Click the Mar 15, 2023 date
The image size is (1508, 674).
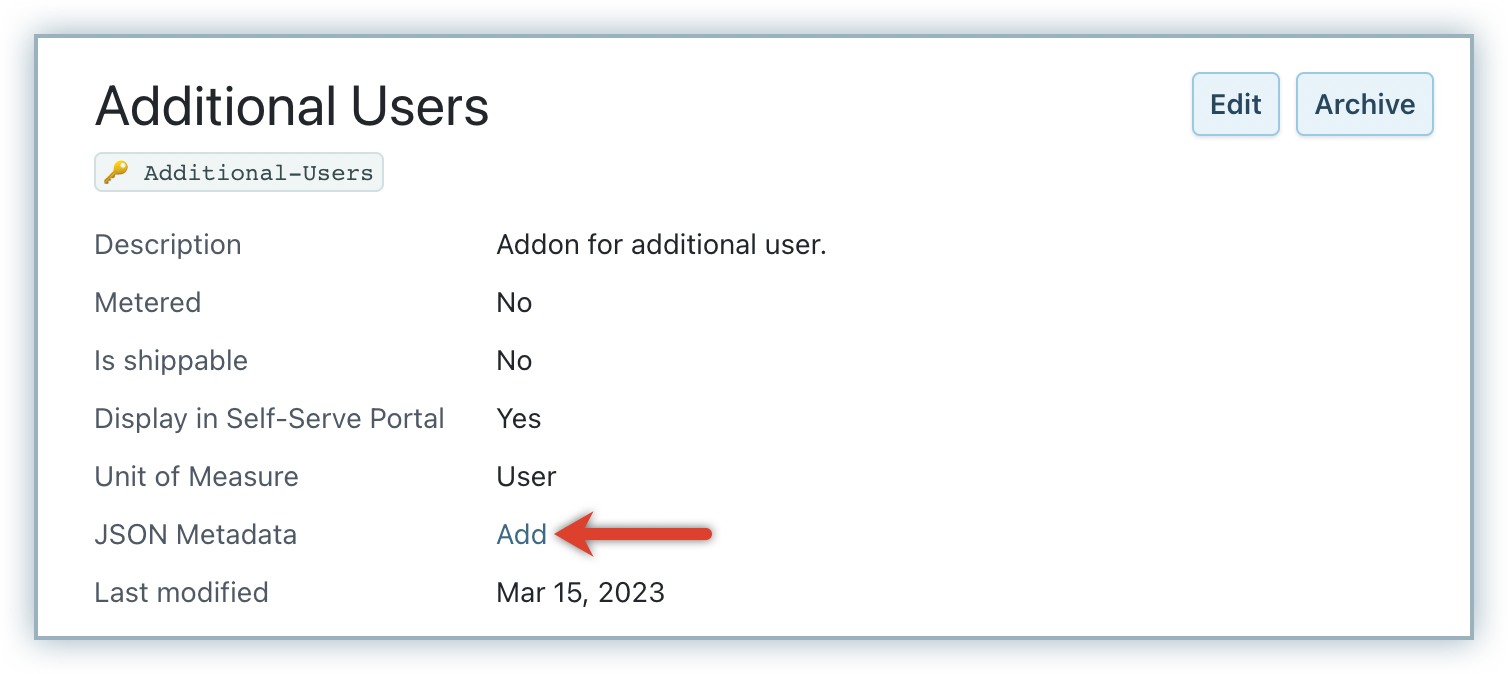(x=580, y=592)
